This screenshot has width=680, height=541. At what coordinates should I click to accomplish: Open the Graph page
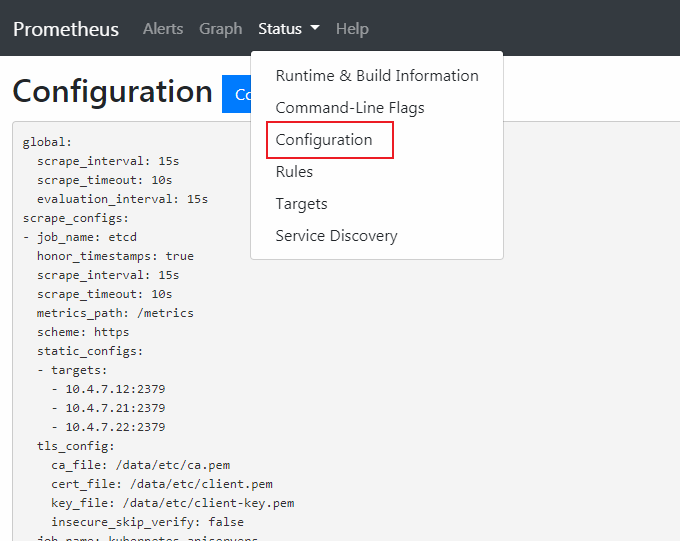(x=221, y=29)
